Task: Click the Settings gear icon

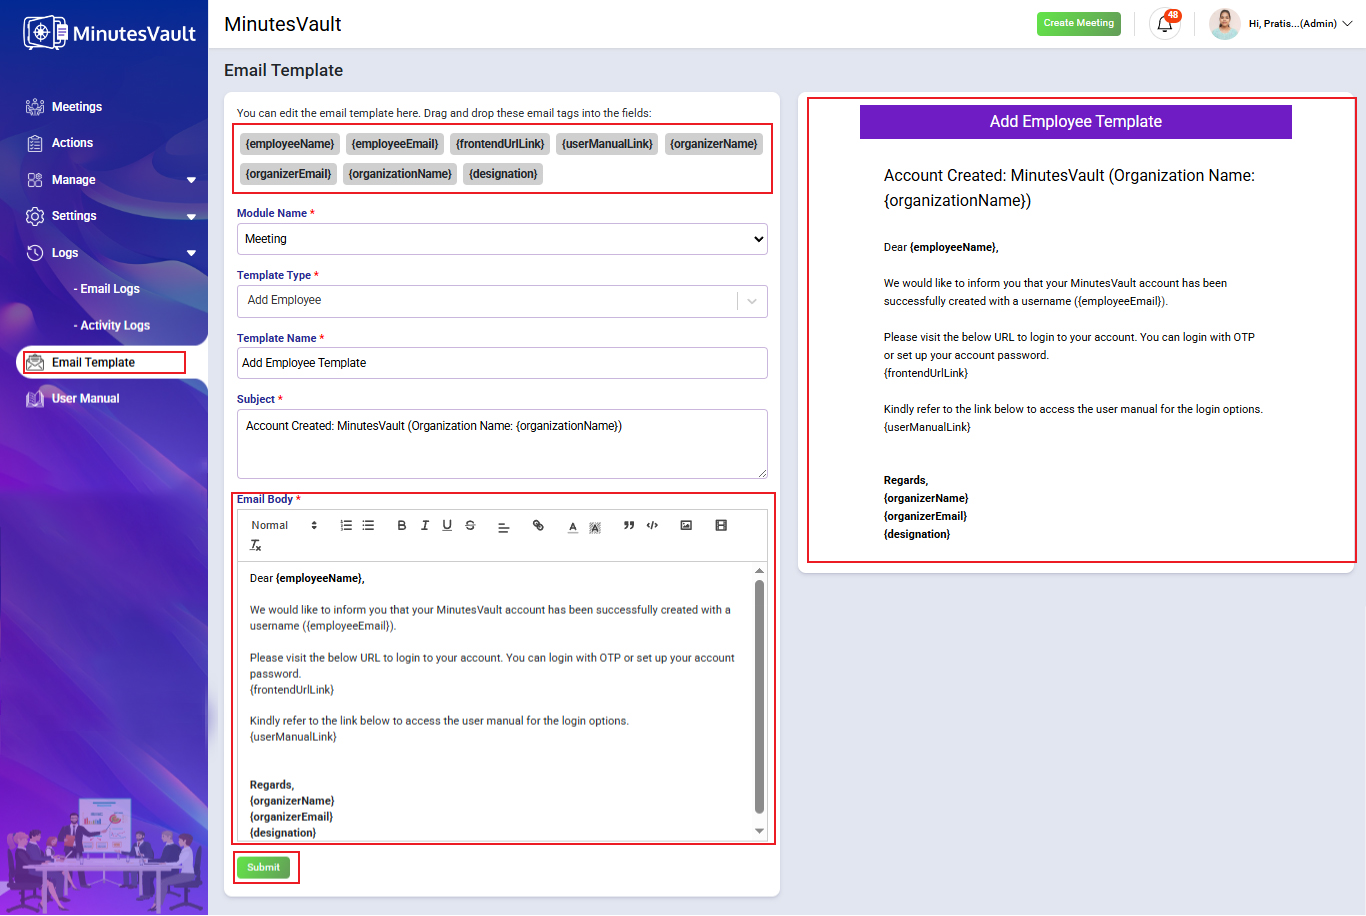Action: pos(35,216)
